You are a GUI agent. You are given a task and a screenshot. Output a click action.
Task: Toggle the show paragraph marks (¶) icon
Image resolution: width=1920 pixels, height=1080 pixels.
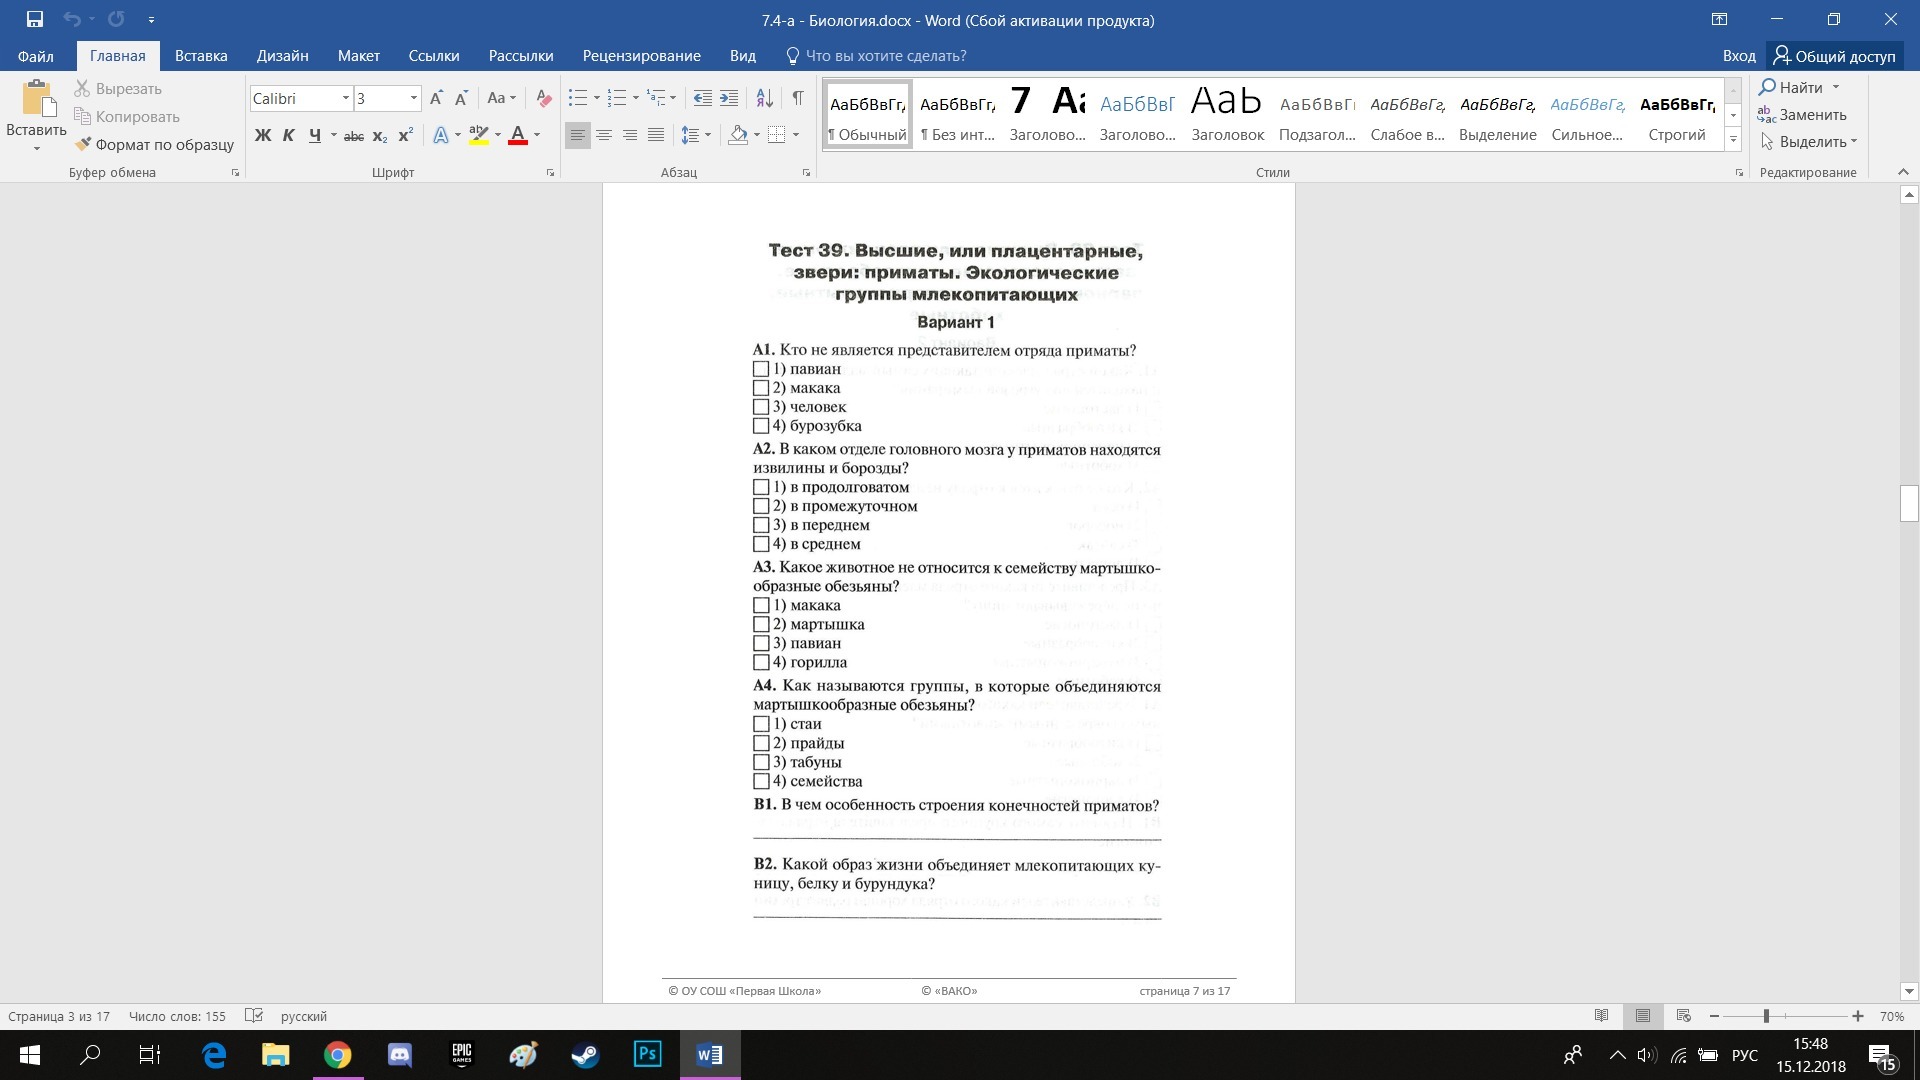[797, 98]
